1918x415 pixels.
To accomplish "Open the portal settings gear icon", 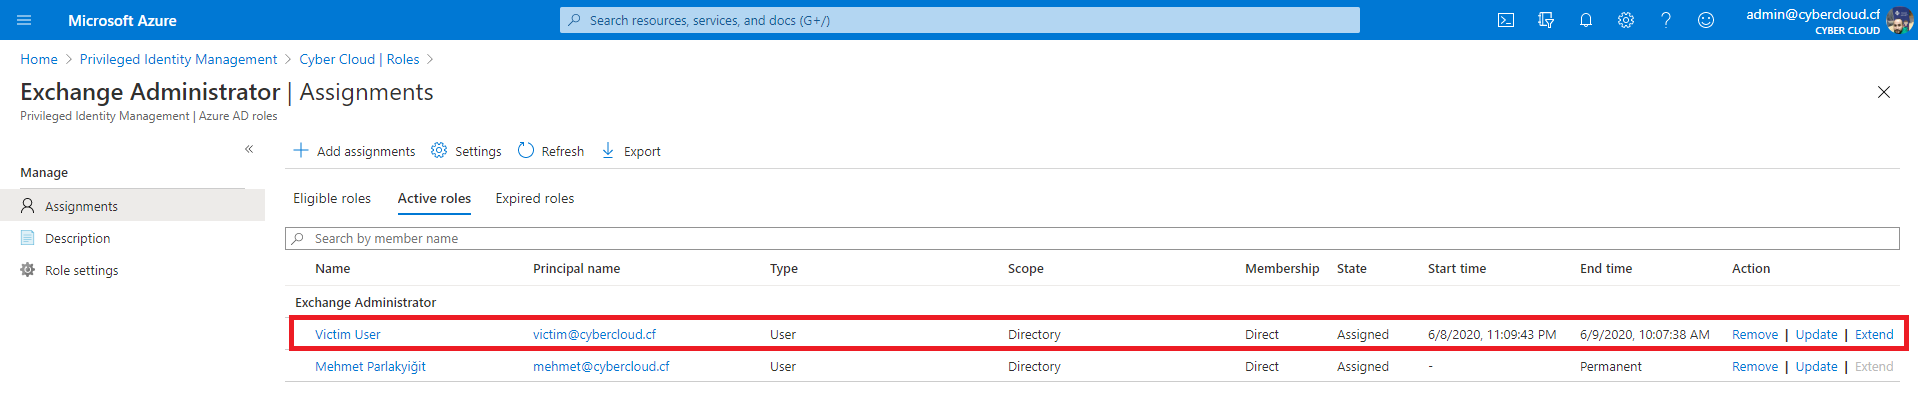I will 1626,20.
